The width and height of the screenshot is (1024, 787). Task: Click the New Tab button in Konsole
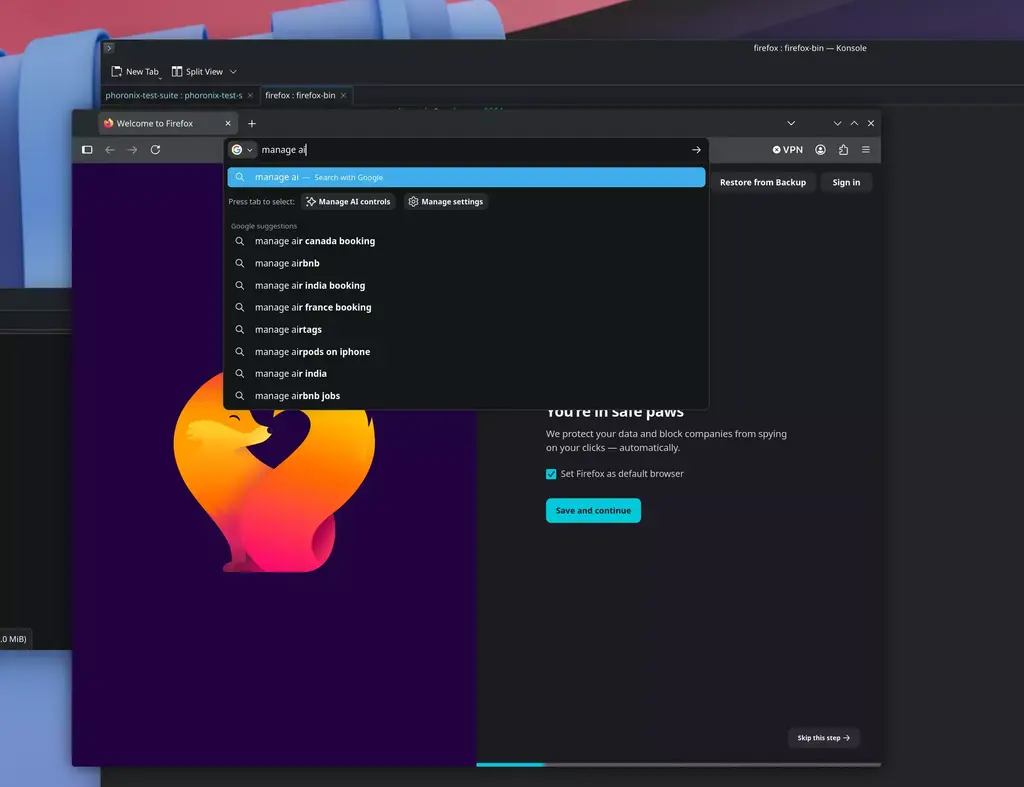tap(135, 72)
